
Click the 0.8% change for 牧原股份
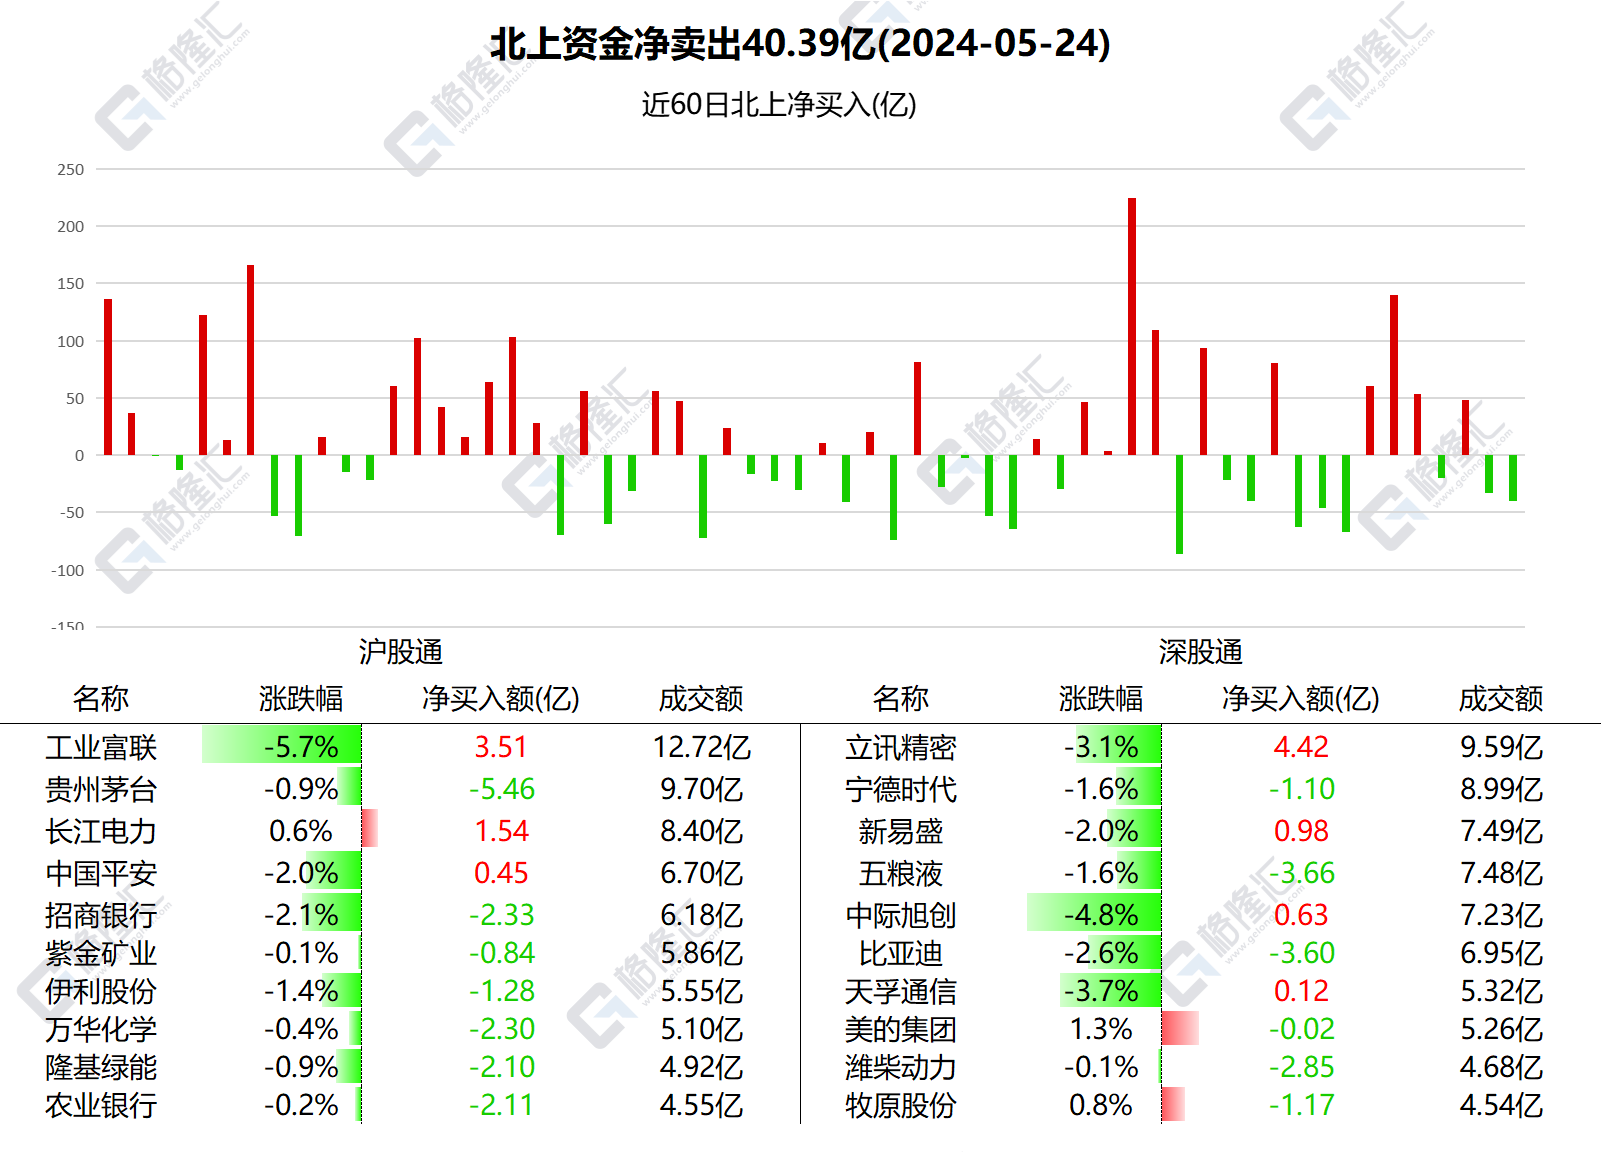1101,1105
